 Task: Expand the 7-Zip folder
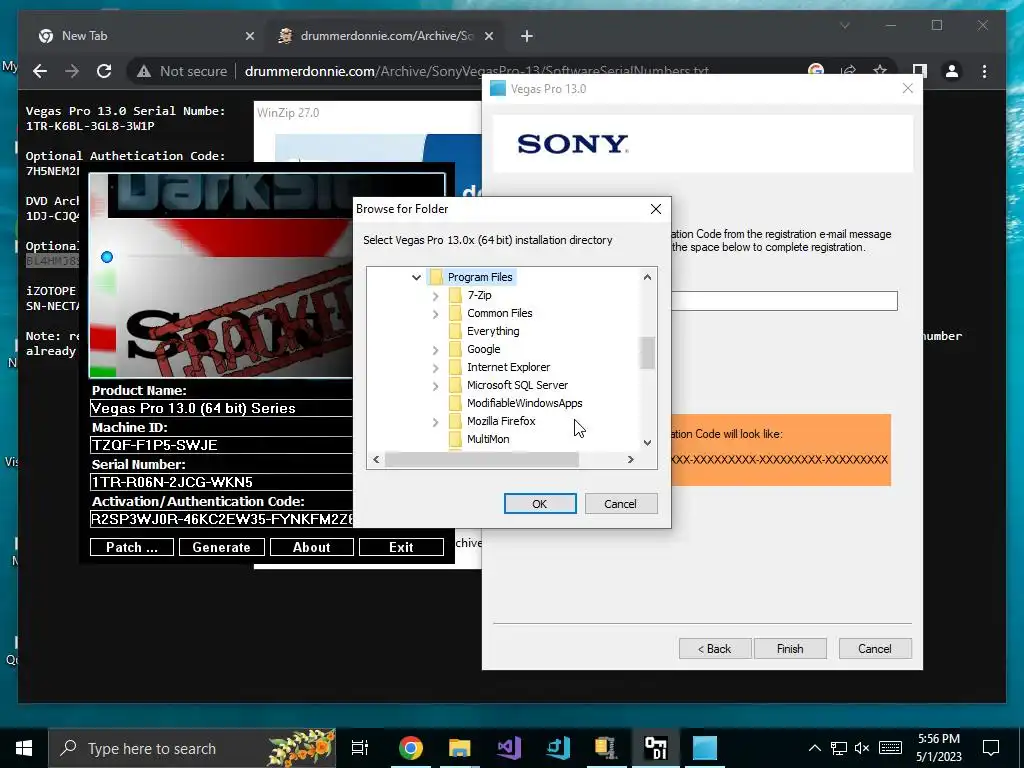pos(436,296)
